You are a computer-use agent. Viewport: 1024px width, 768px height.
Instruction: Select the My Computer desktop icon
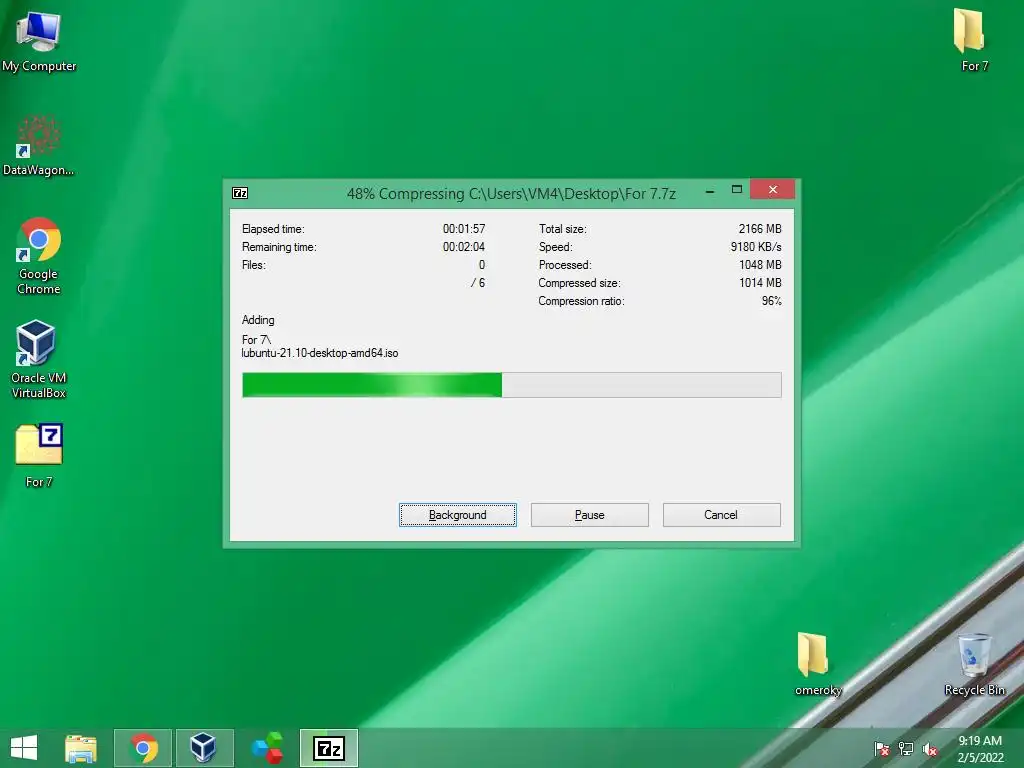[x=39, y=42]
